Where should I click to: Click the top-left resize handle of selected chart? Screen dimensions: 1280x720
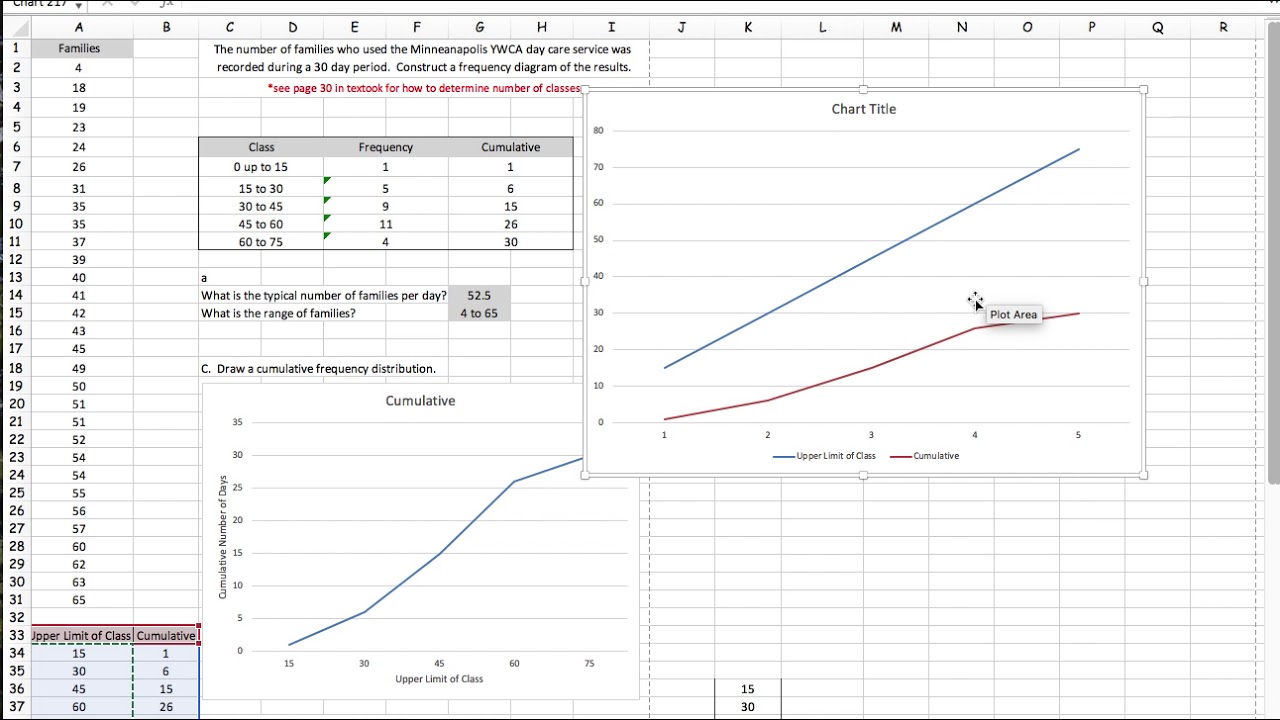pos(587,90)
